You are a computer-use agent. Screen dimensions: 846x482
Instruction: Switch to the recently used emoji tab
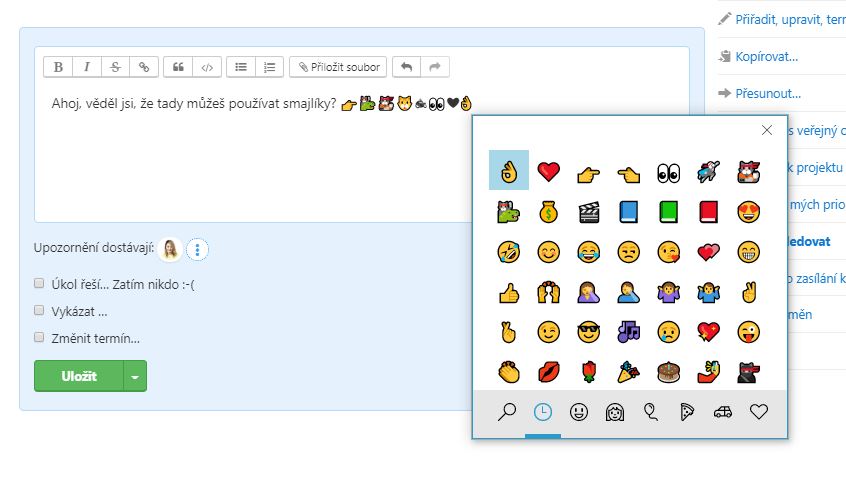(x=543, y=412)
